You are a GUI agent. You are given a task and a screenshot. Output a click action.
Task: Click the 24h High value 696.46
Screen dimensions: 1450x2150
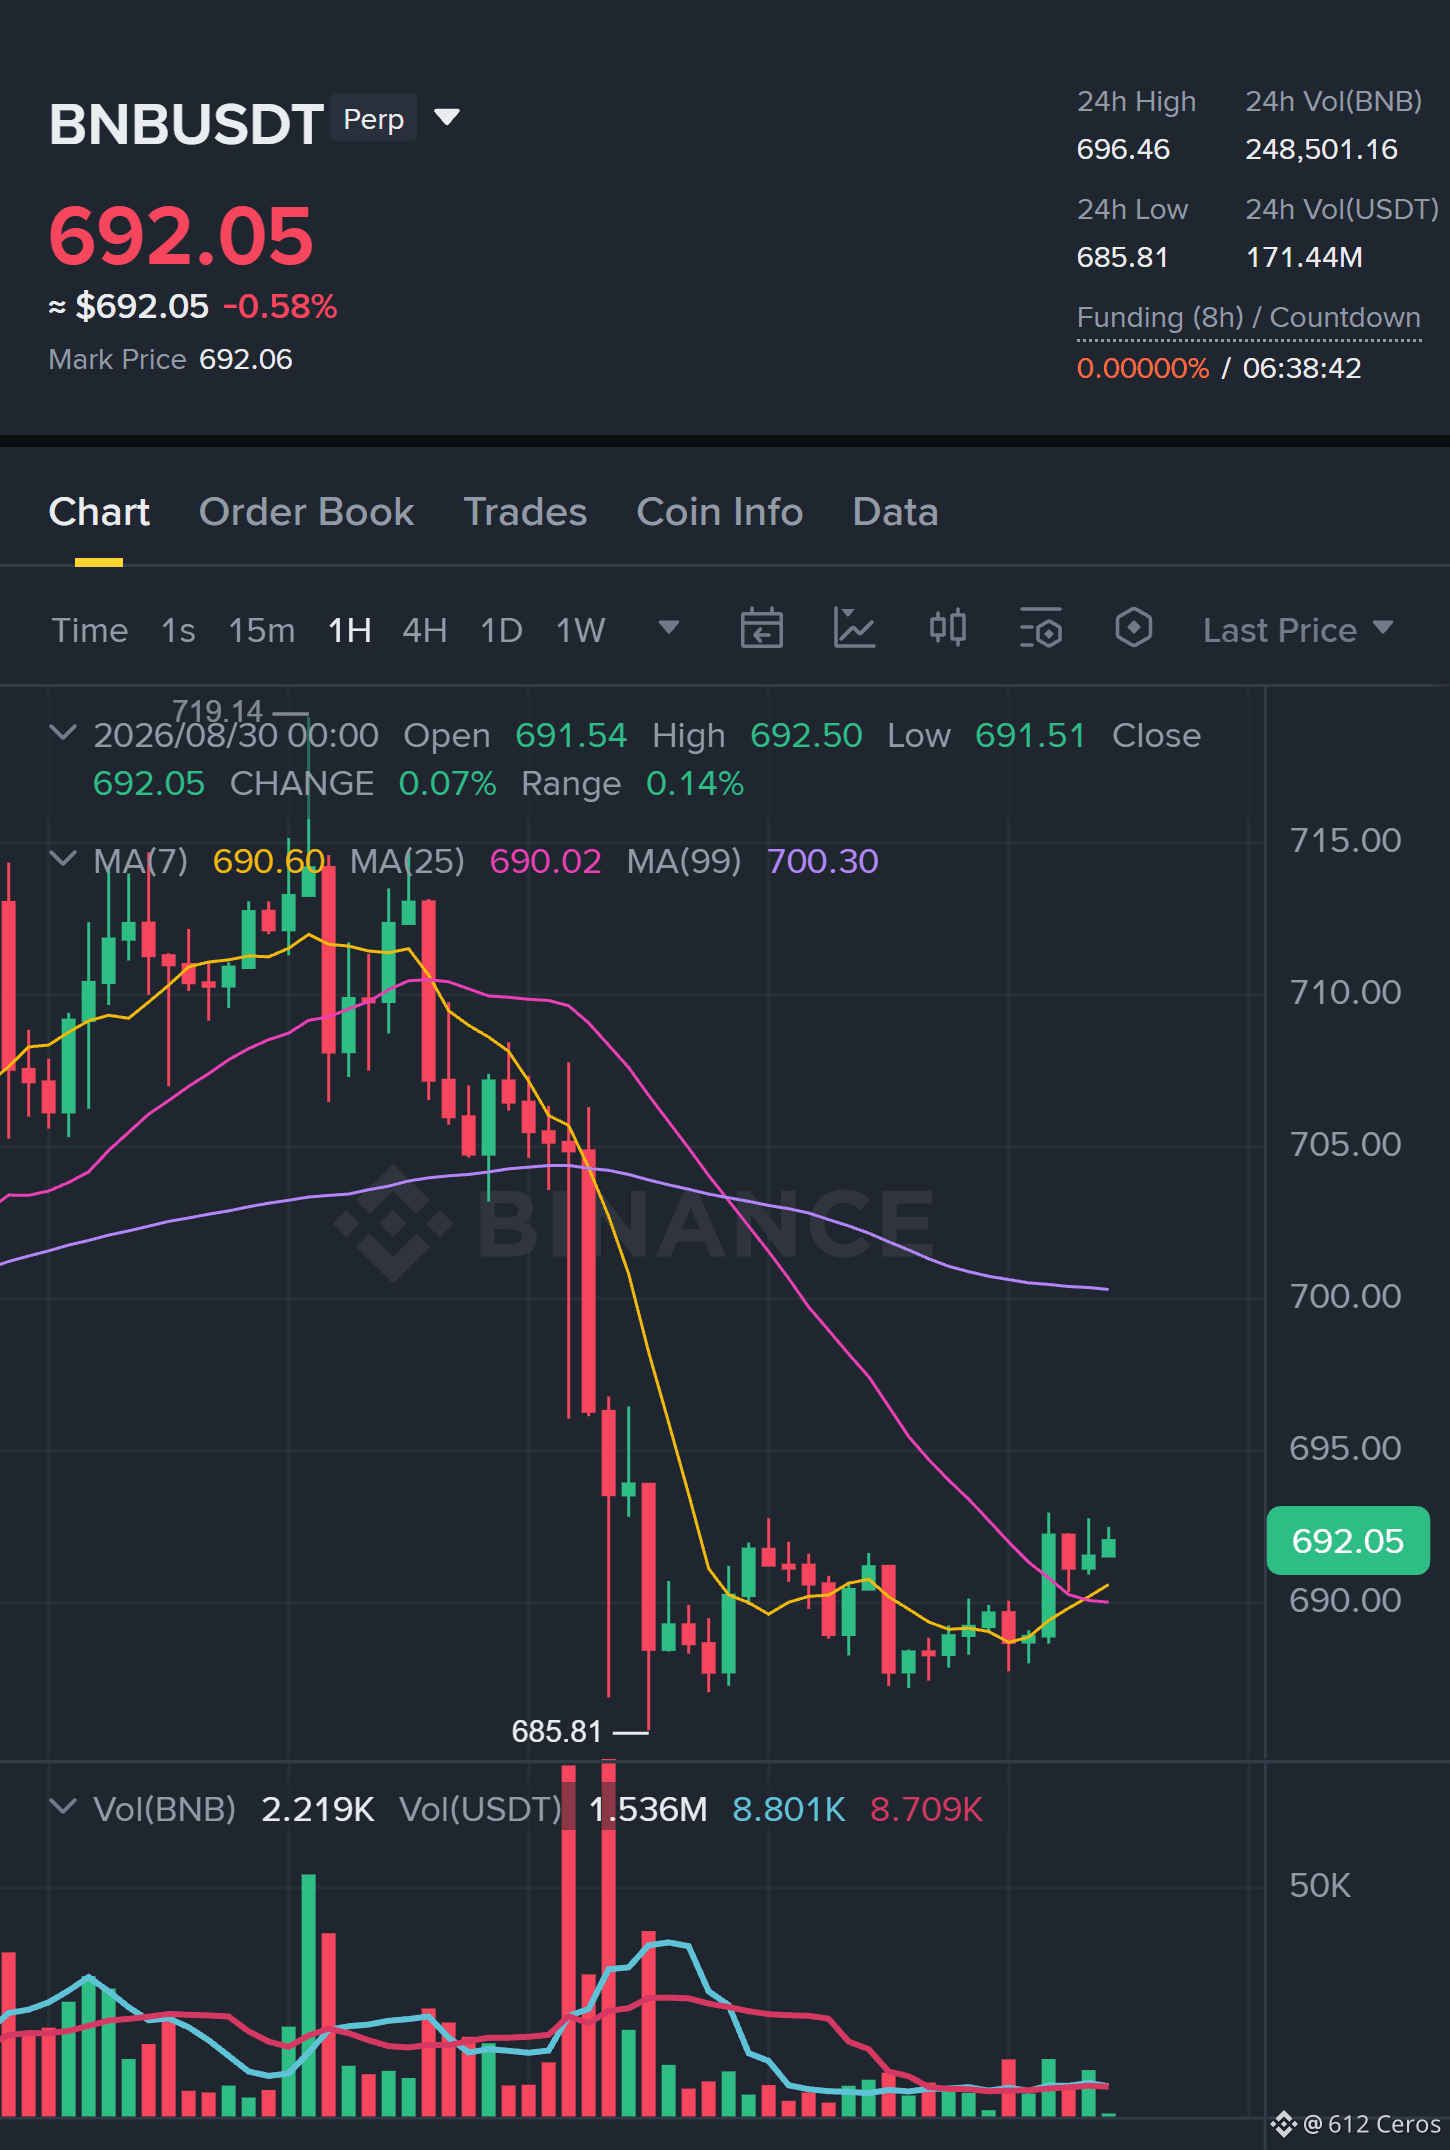(1123, 150)
